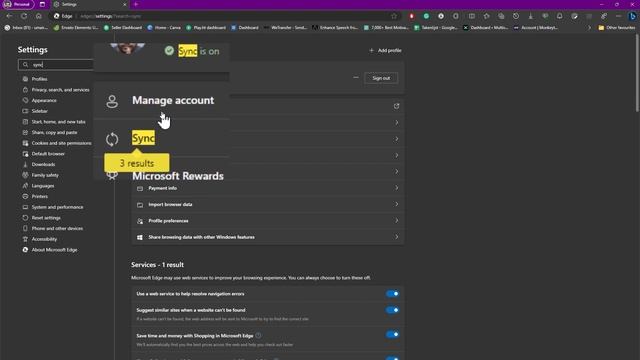Expand the Import browser data row
Screen dimensions: 640x360
(x=268, y=204)
